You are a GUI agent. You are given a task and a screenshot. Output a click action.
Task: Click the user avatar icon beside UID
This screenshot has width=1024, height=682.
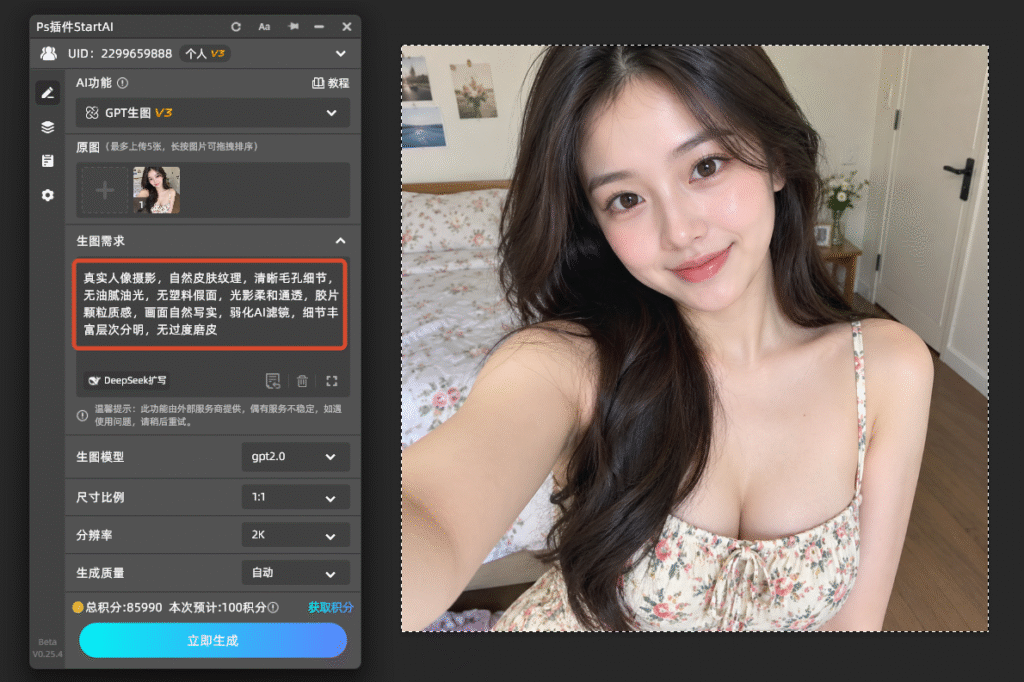coord(49,54)
